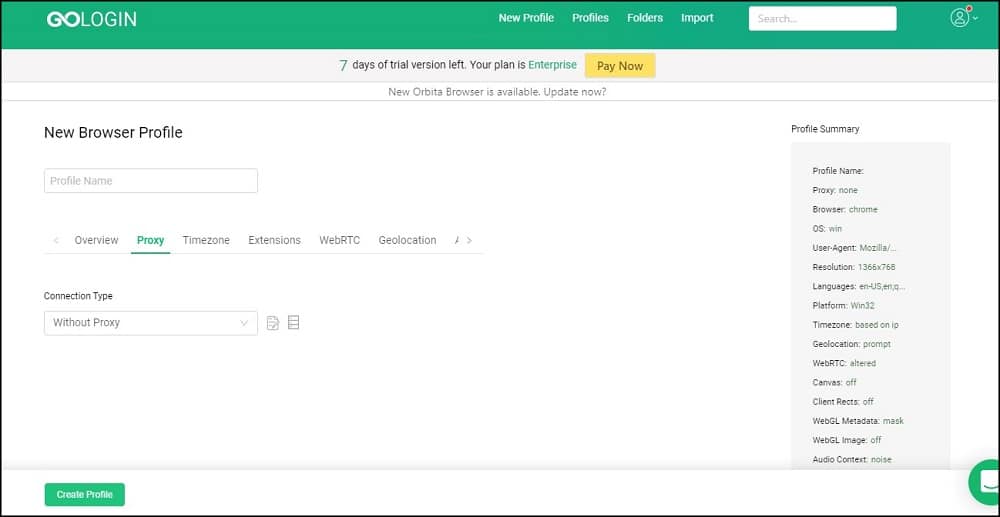Screen dimensions: 1000x517
Task: Select the Proxy tab
Action: coord(151,240)
